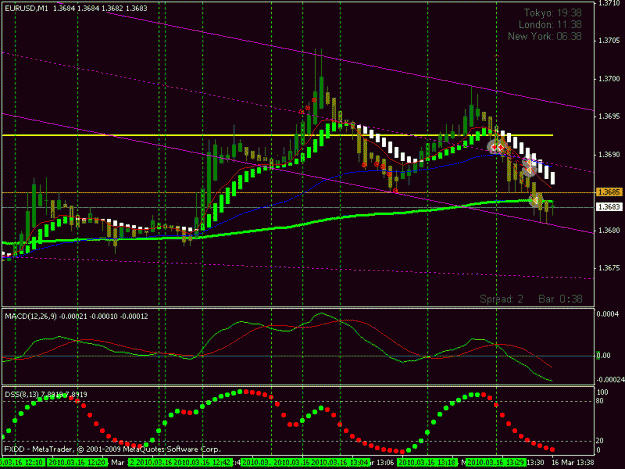Screen dimensions: 625x469
Task: Click the 1.3695 price axis label
Action: [x=609, y=117]
